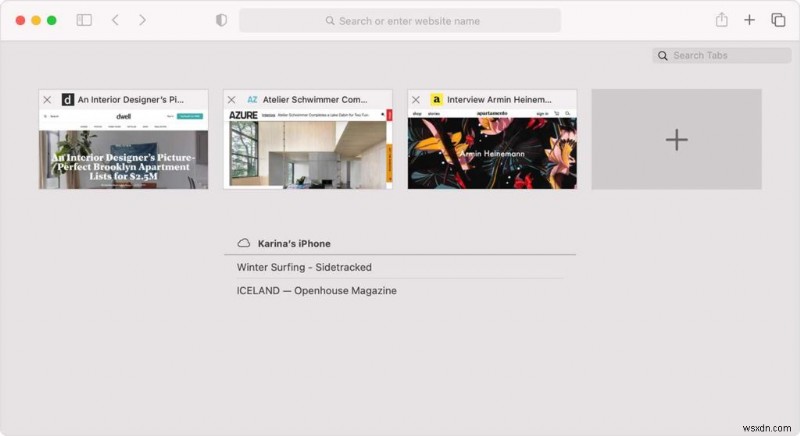
Task: Click the Karina's iPhone heading
Action: tap(294, 244)
